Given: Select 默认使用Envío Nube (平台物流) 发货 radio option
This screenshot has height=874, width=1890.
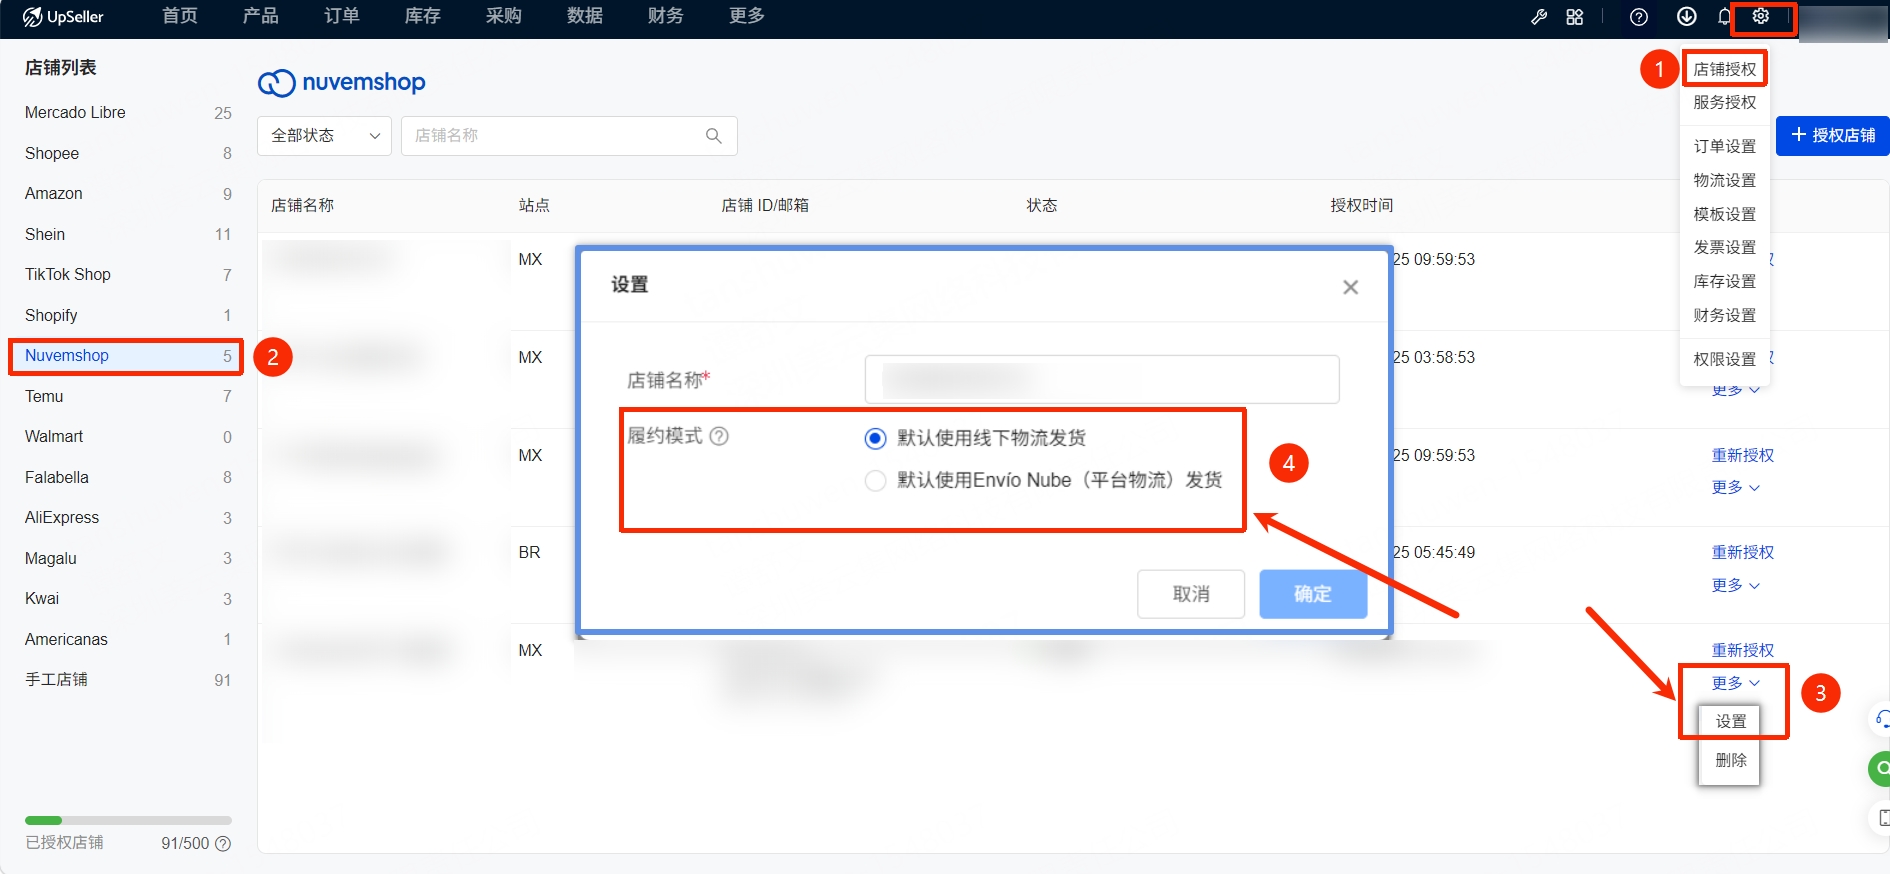Looking at the screenshot, I should click(x=876, y=480).
